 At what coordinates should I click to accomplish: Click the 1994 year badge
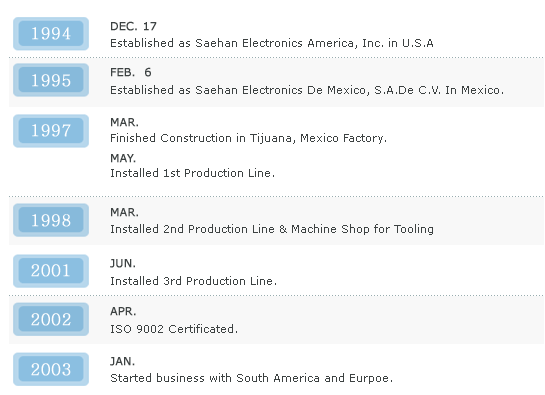click(x=51, y=34)
